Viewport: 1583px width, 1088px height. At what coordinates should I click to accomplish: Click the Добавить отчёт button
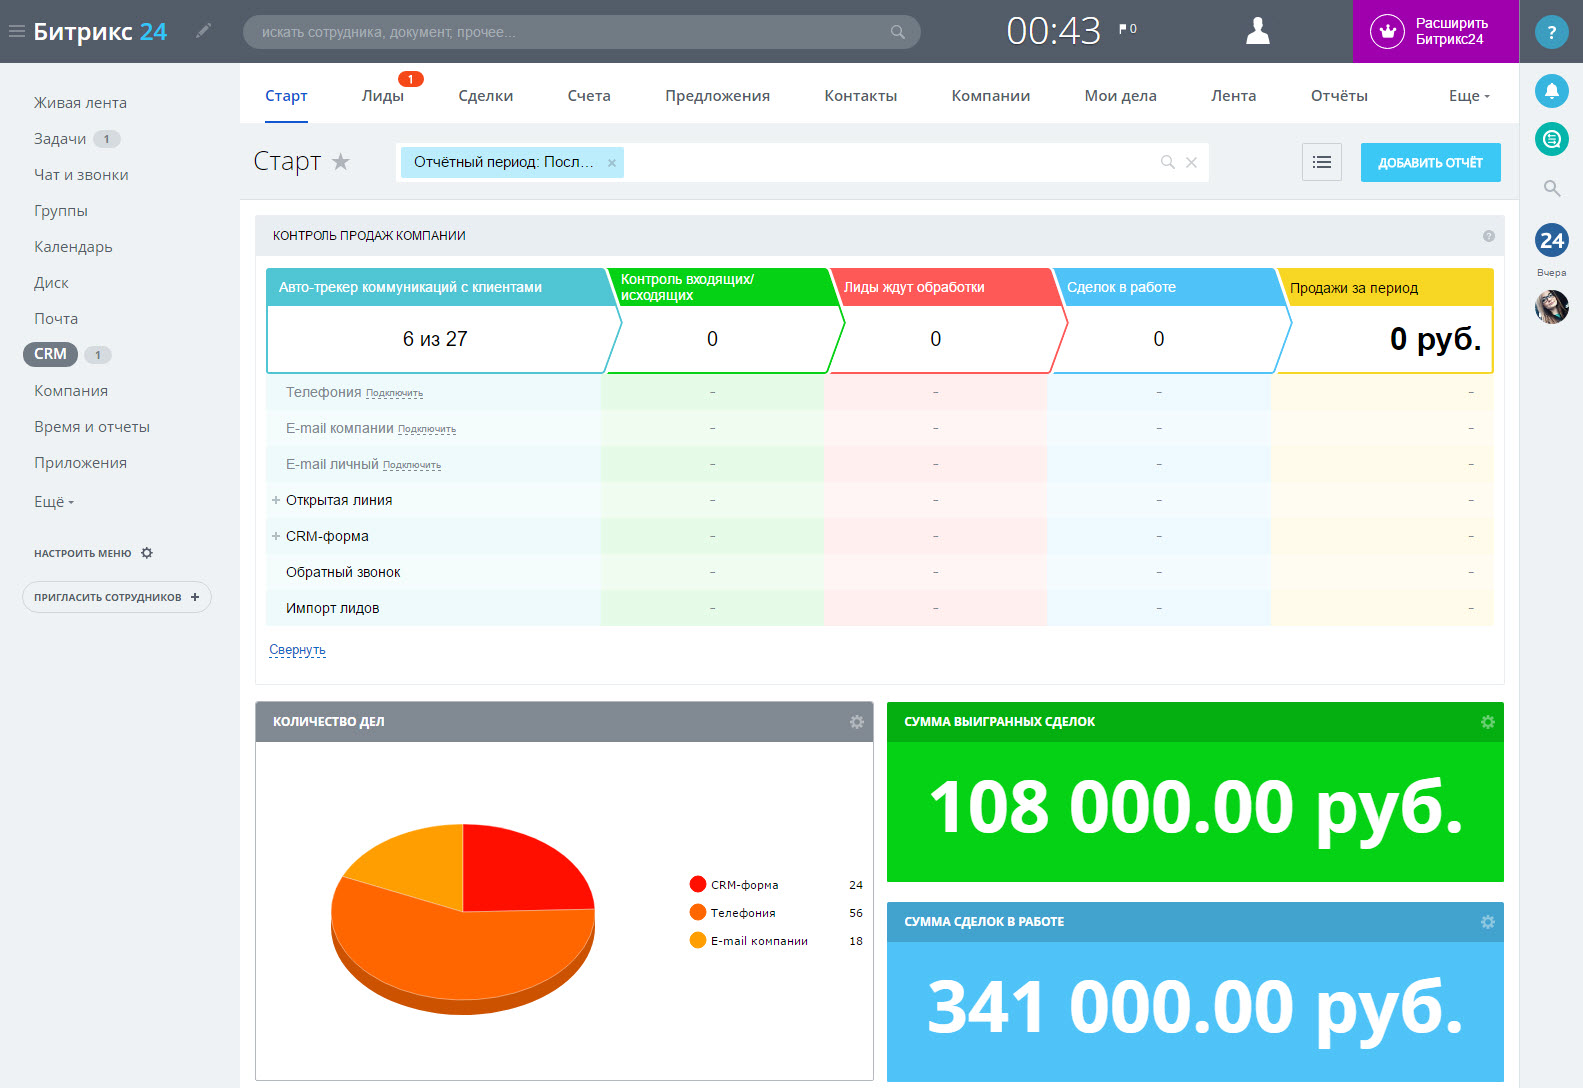(x=1430, y=162)
